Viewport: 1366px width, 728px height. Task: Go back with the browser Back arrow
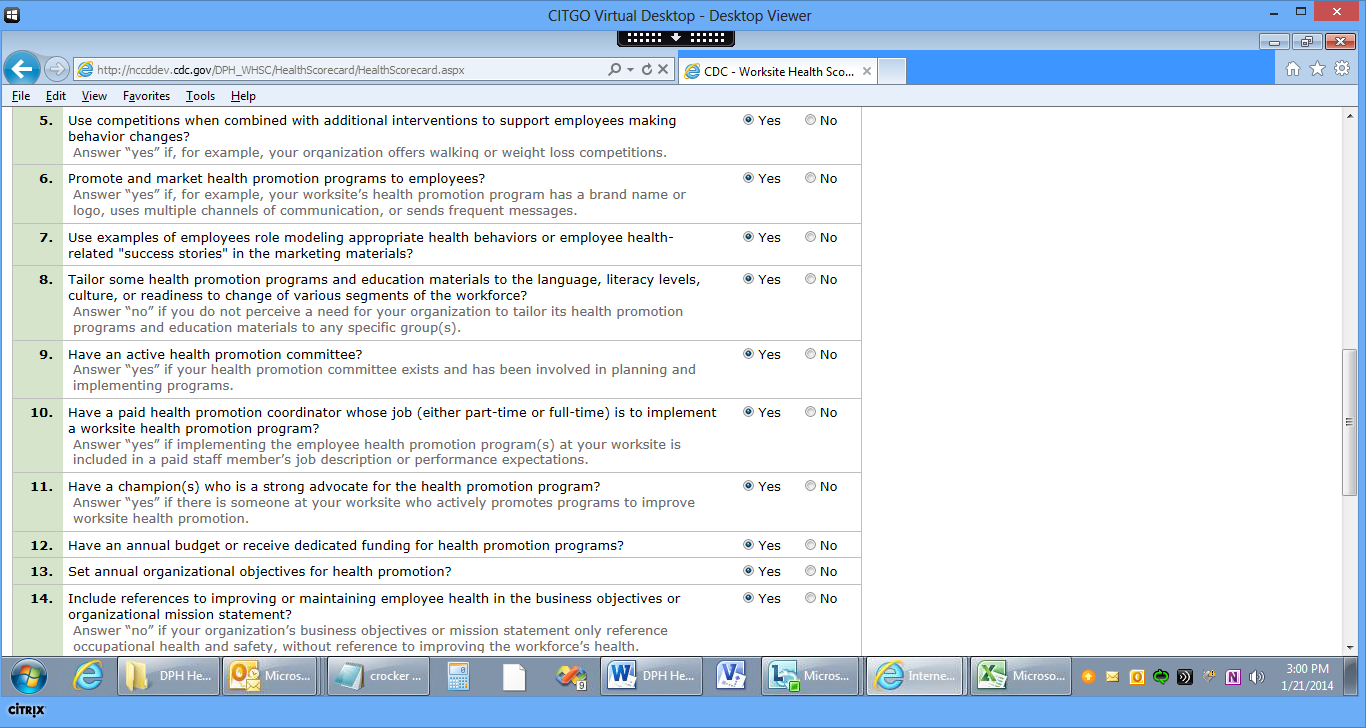pyautogui.click(x=22, y=69)
